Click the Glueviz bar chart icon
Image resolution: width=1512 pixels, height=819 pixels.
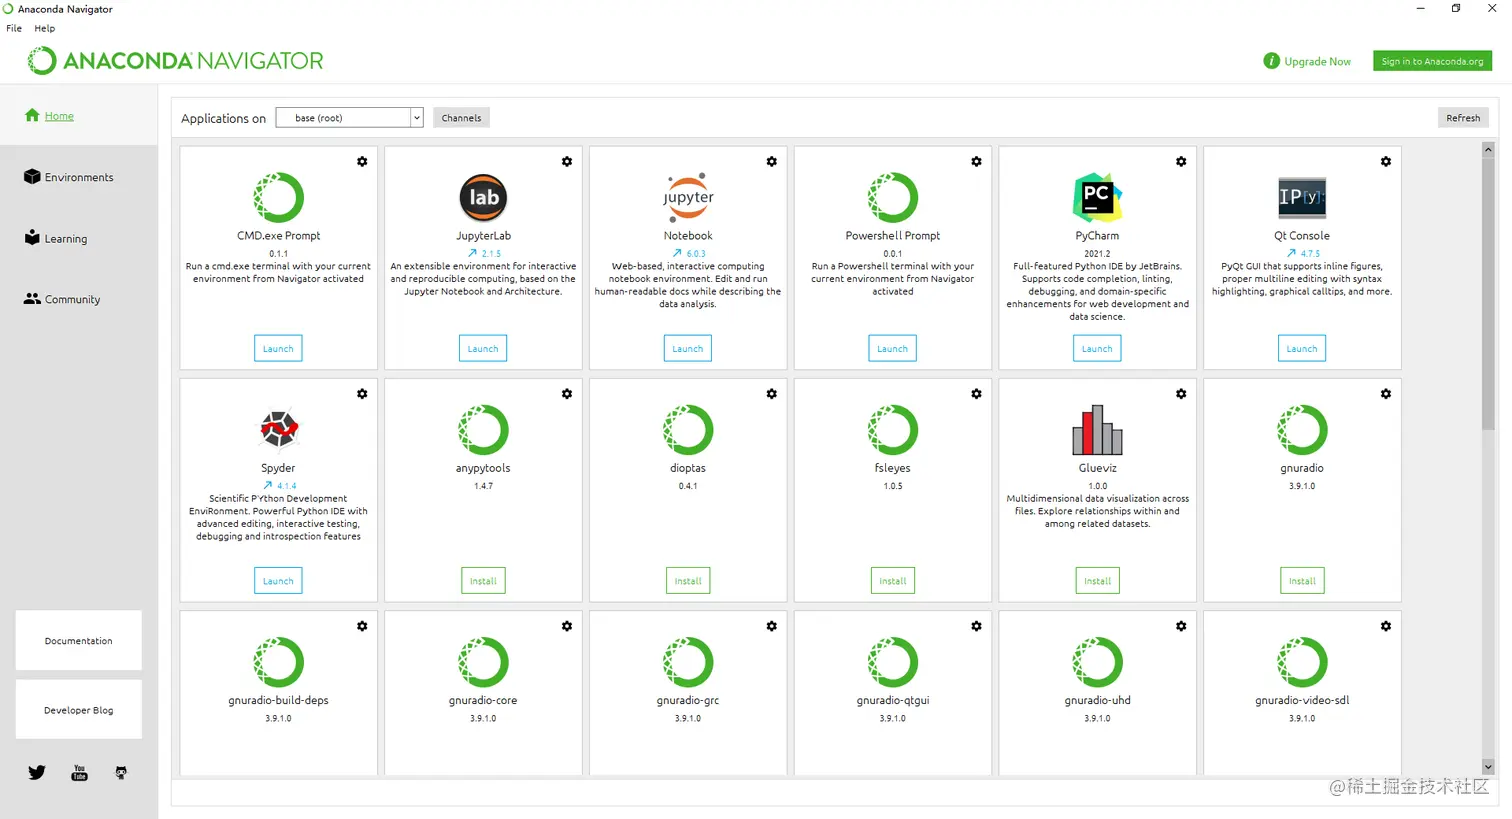pos(1097,430)
